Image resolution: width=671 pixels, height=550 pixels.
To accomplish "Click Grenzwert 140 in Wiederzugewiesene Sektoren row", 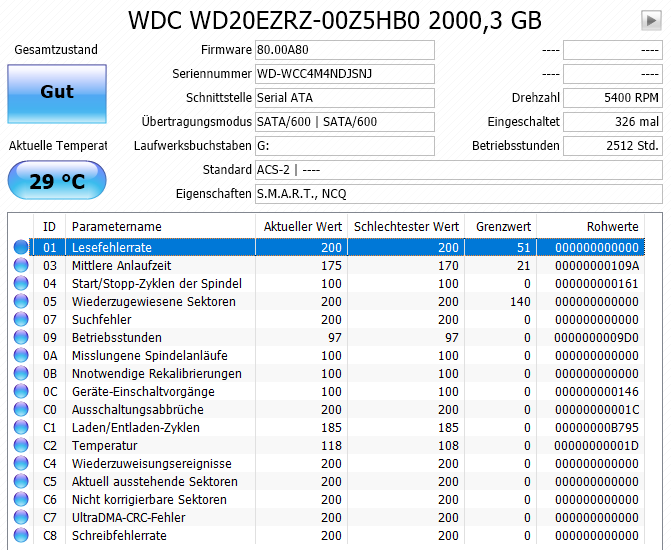I will point(520,301).
